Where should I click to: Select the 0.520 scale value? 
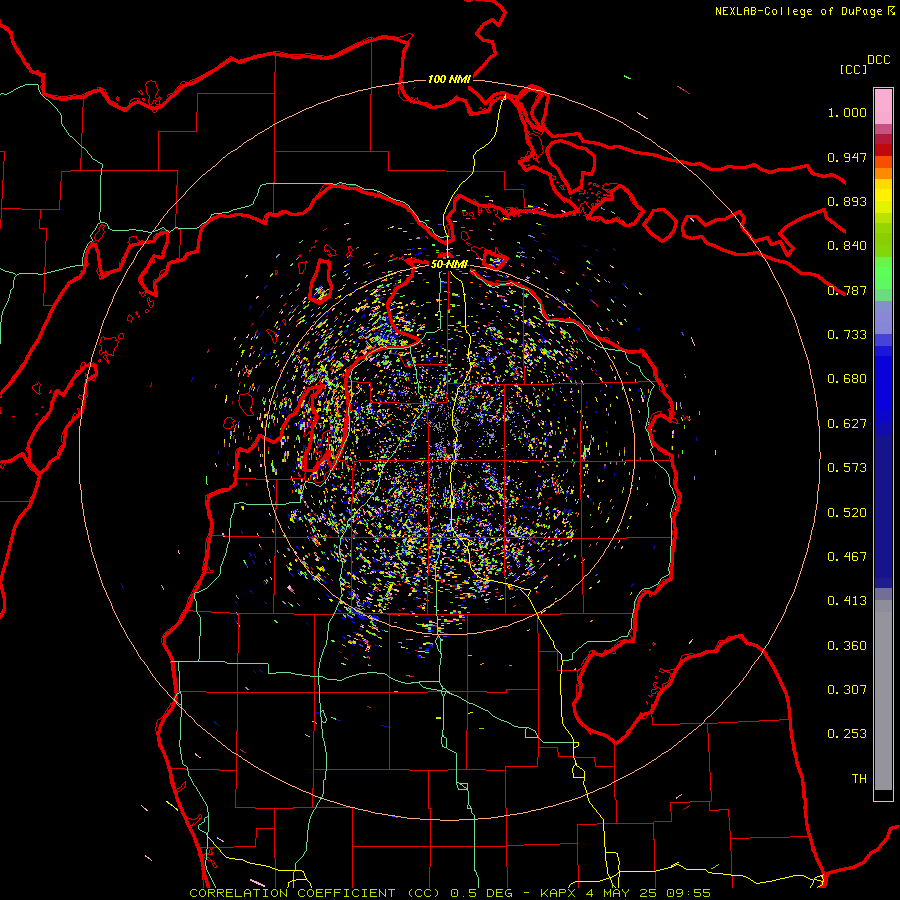(847, 513)
